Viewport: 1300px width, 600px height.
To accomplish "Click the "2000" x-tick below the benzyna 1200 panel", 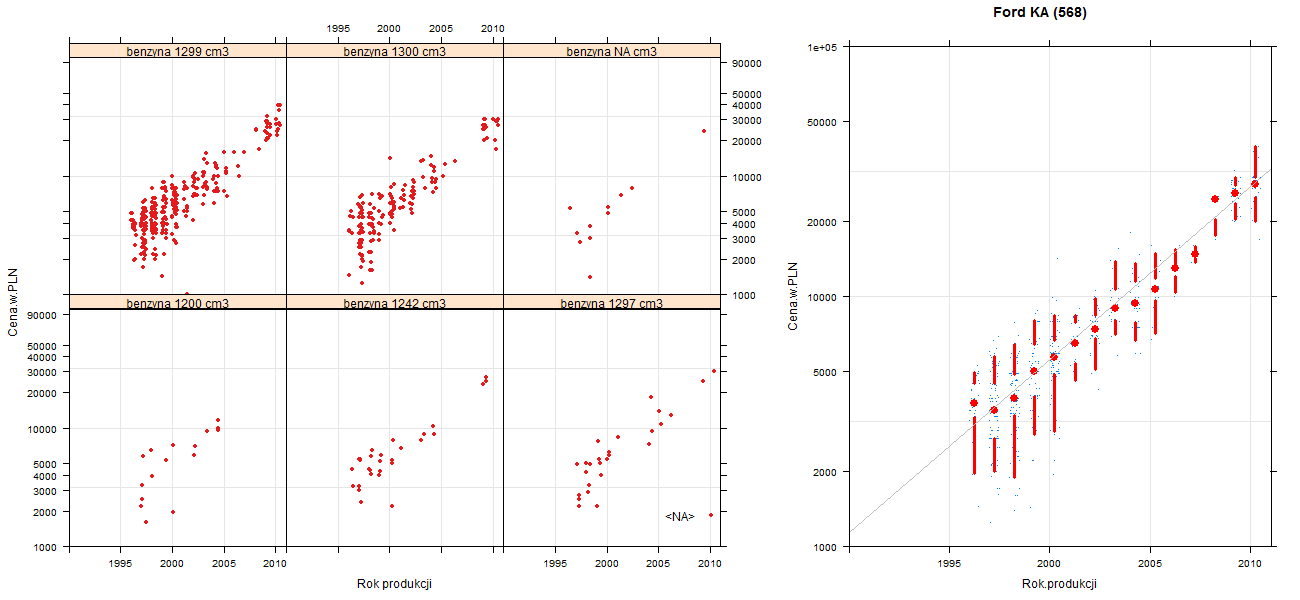I will click(173, 565).
